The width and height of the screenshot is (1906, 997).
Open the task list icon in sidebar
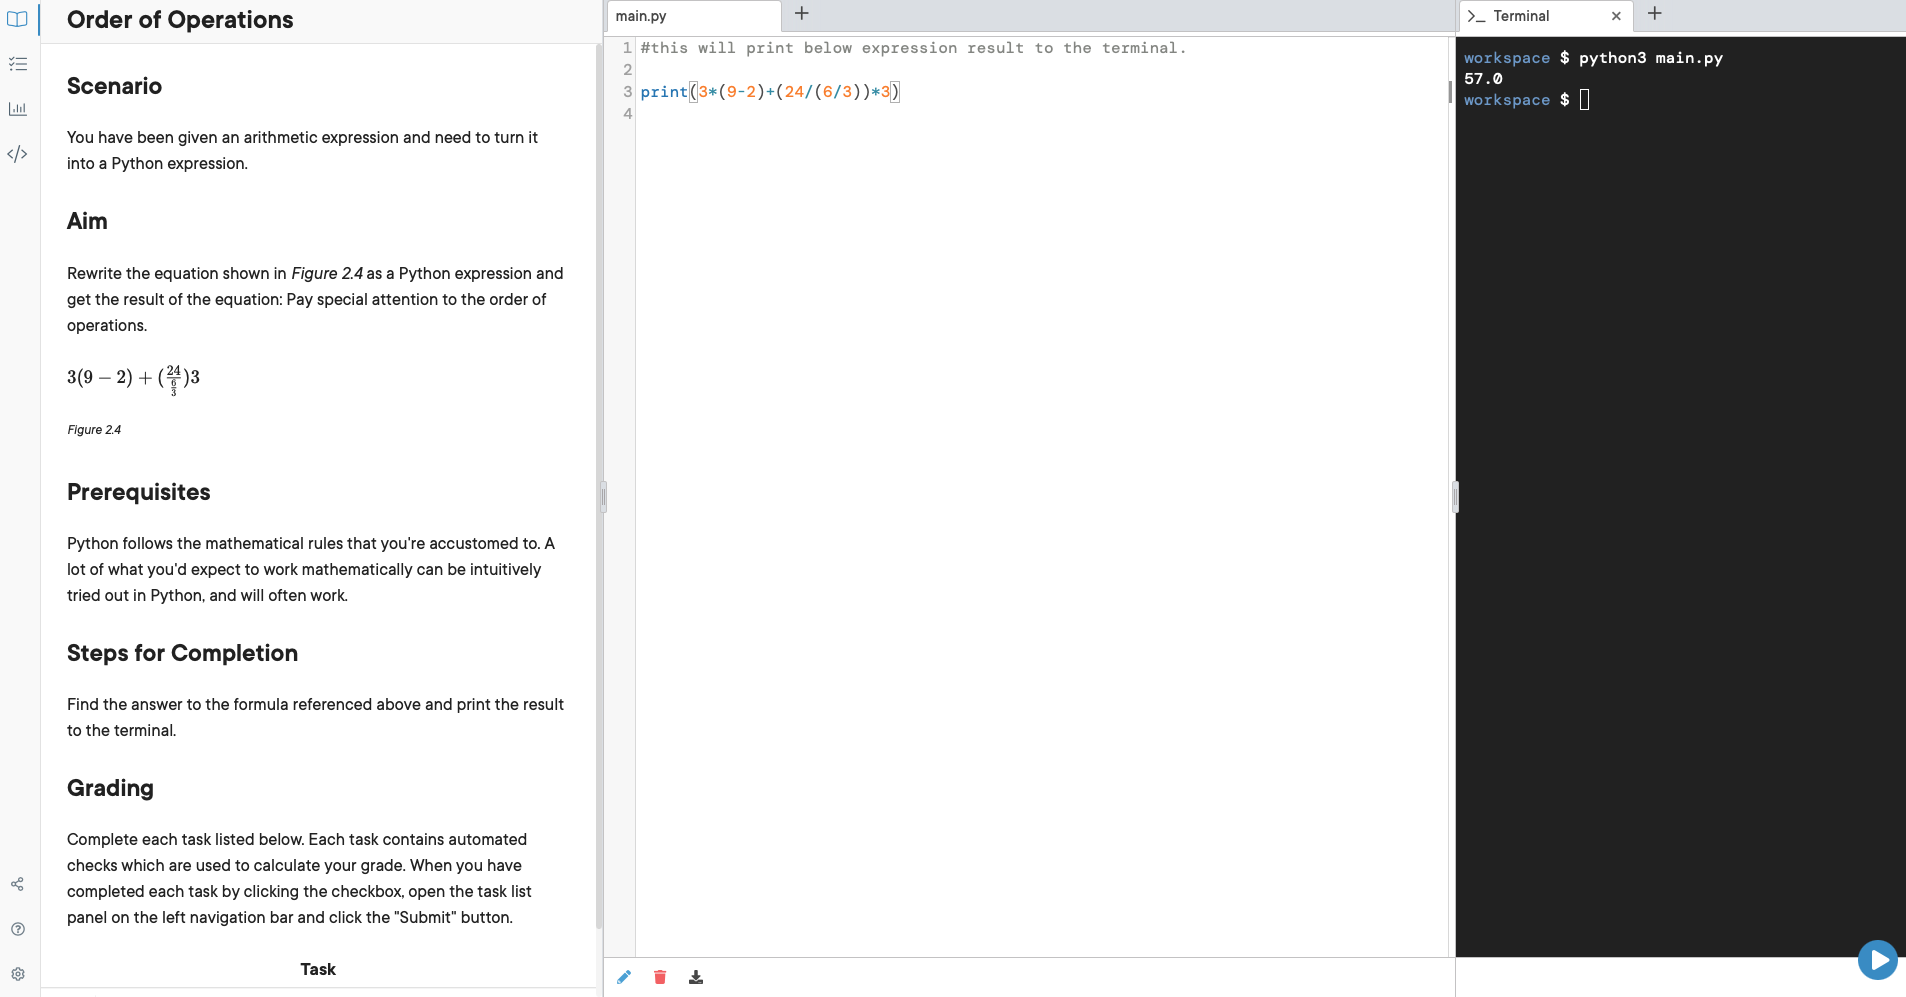(17, 64)
